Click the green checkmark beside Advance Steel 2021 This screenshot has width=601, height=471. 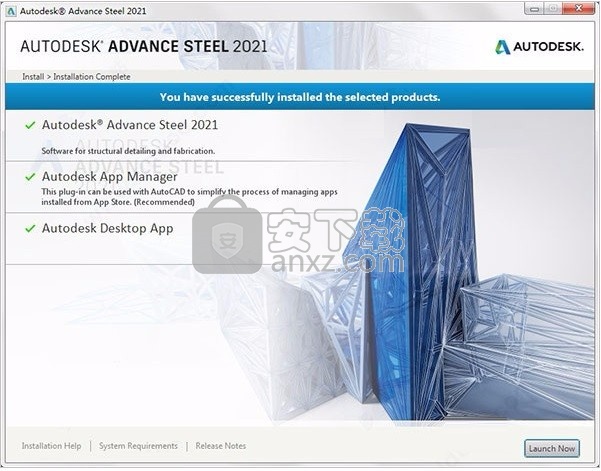point(30,125)
